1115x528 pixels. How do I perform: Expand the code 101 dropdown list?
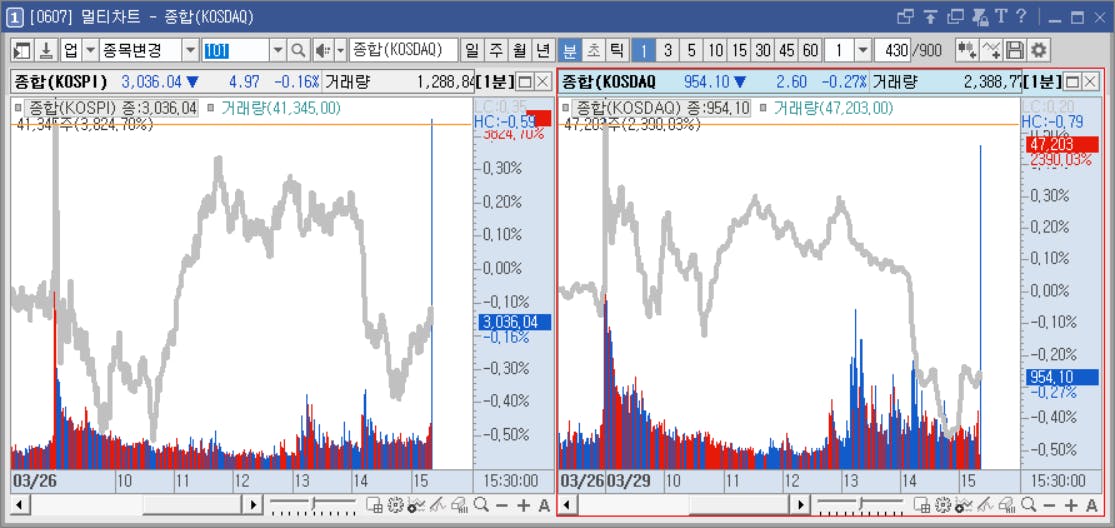[278, 50]
